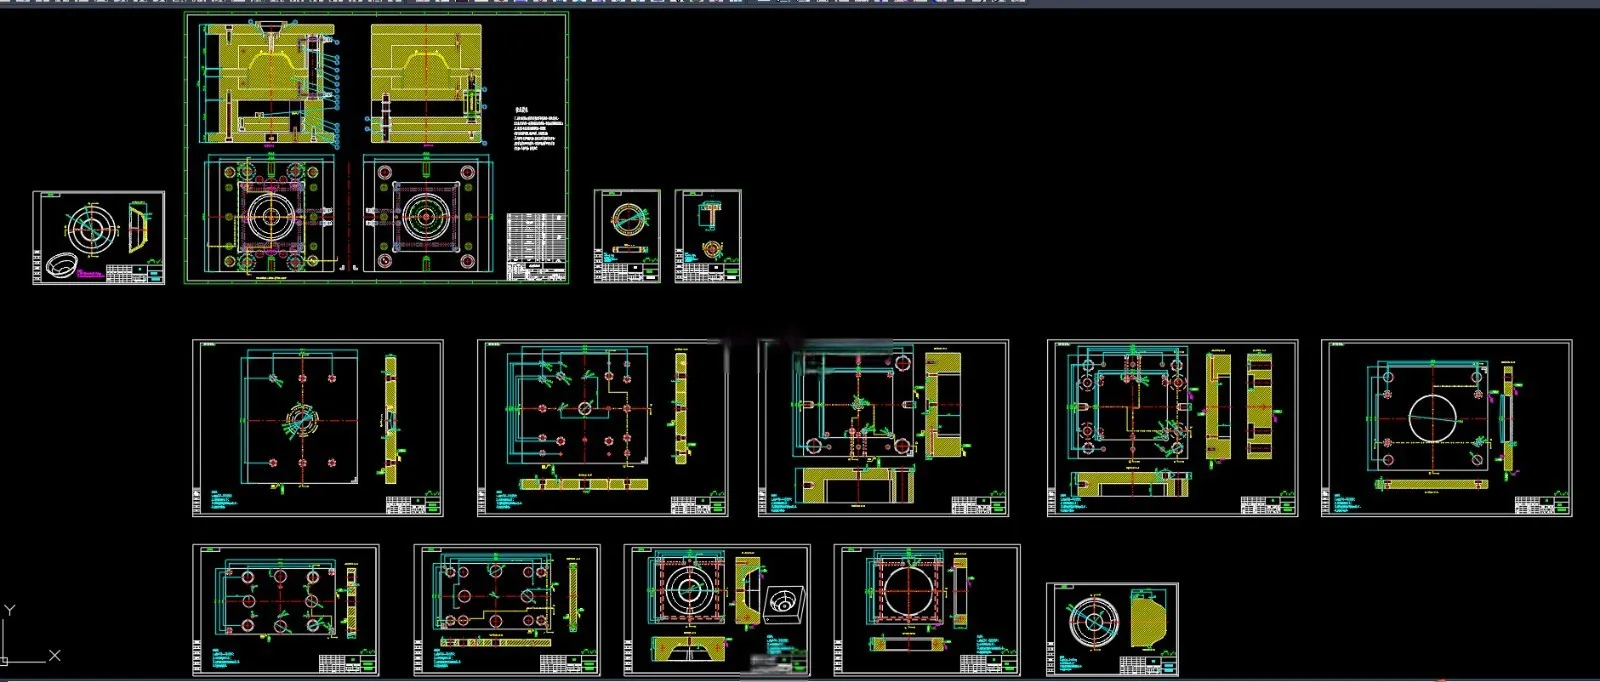Pick the assembly plan view with magenta outlines
This screenshot has width=1600, height=682.
269,214
